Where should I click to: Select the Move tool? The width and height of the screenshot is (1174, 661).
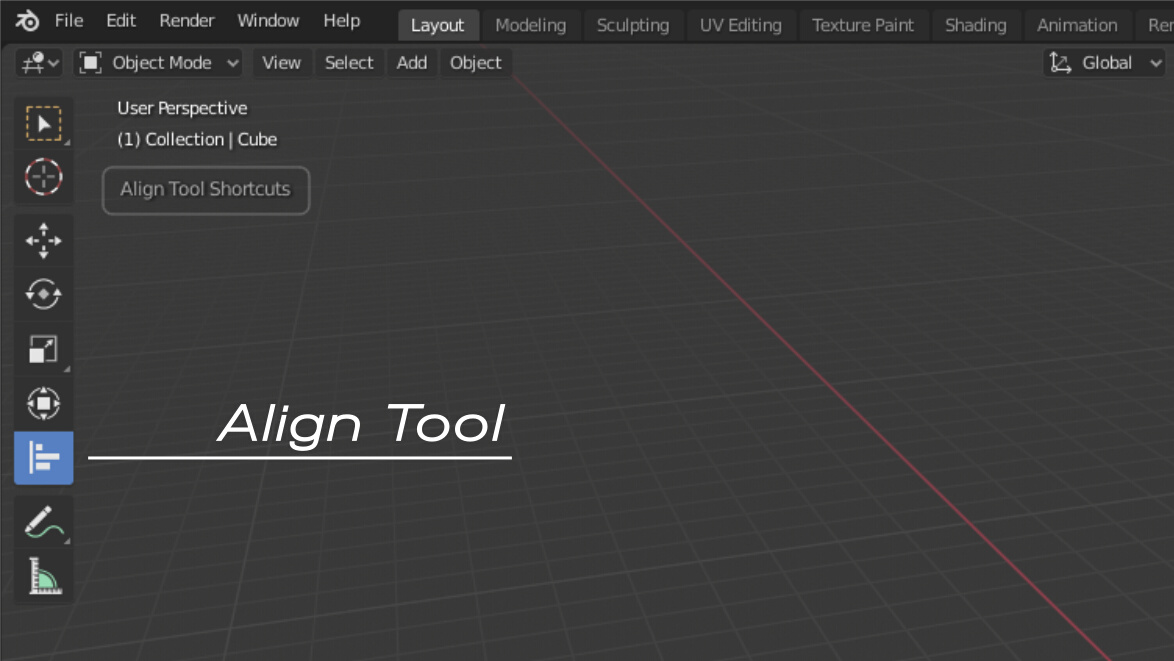(43, 241)
